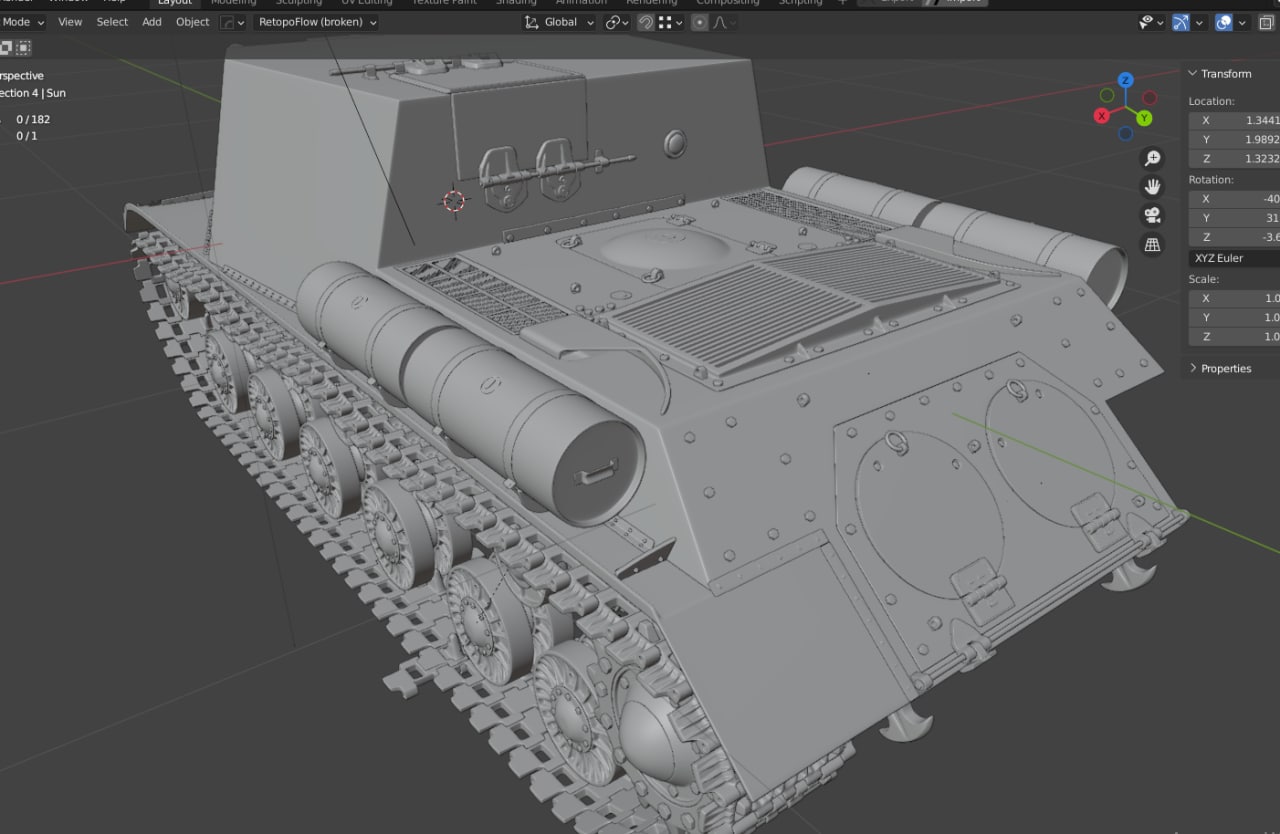Click the Rotation X field
Screen dimensions: 1280x834
tap(1234, 198)
